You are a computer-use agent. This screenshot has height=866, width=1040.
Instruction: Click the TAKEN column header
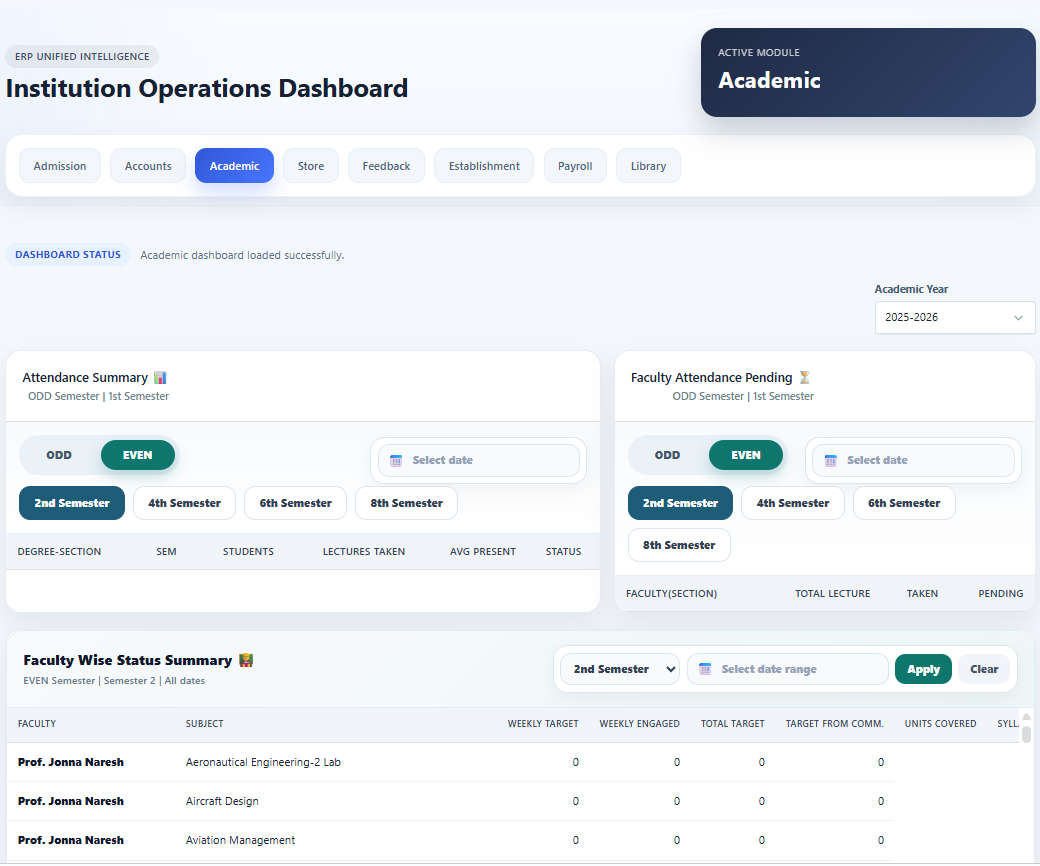(x=922, y=593)
